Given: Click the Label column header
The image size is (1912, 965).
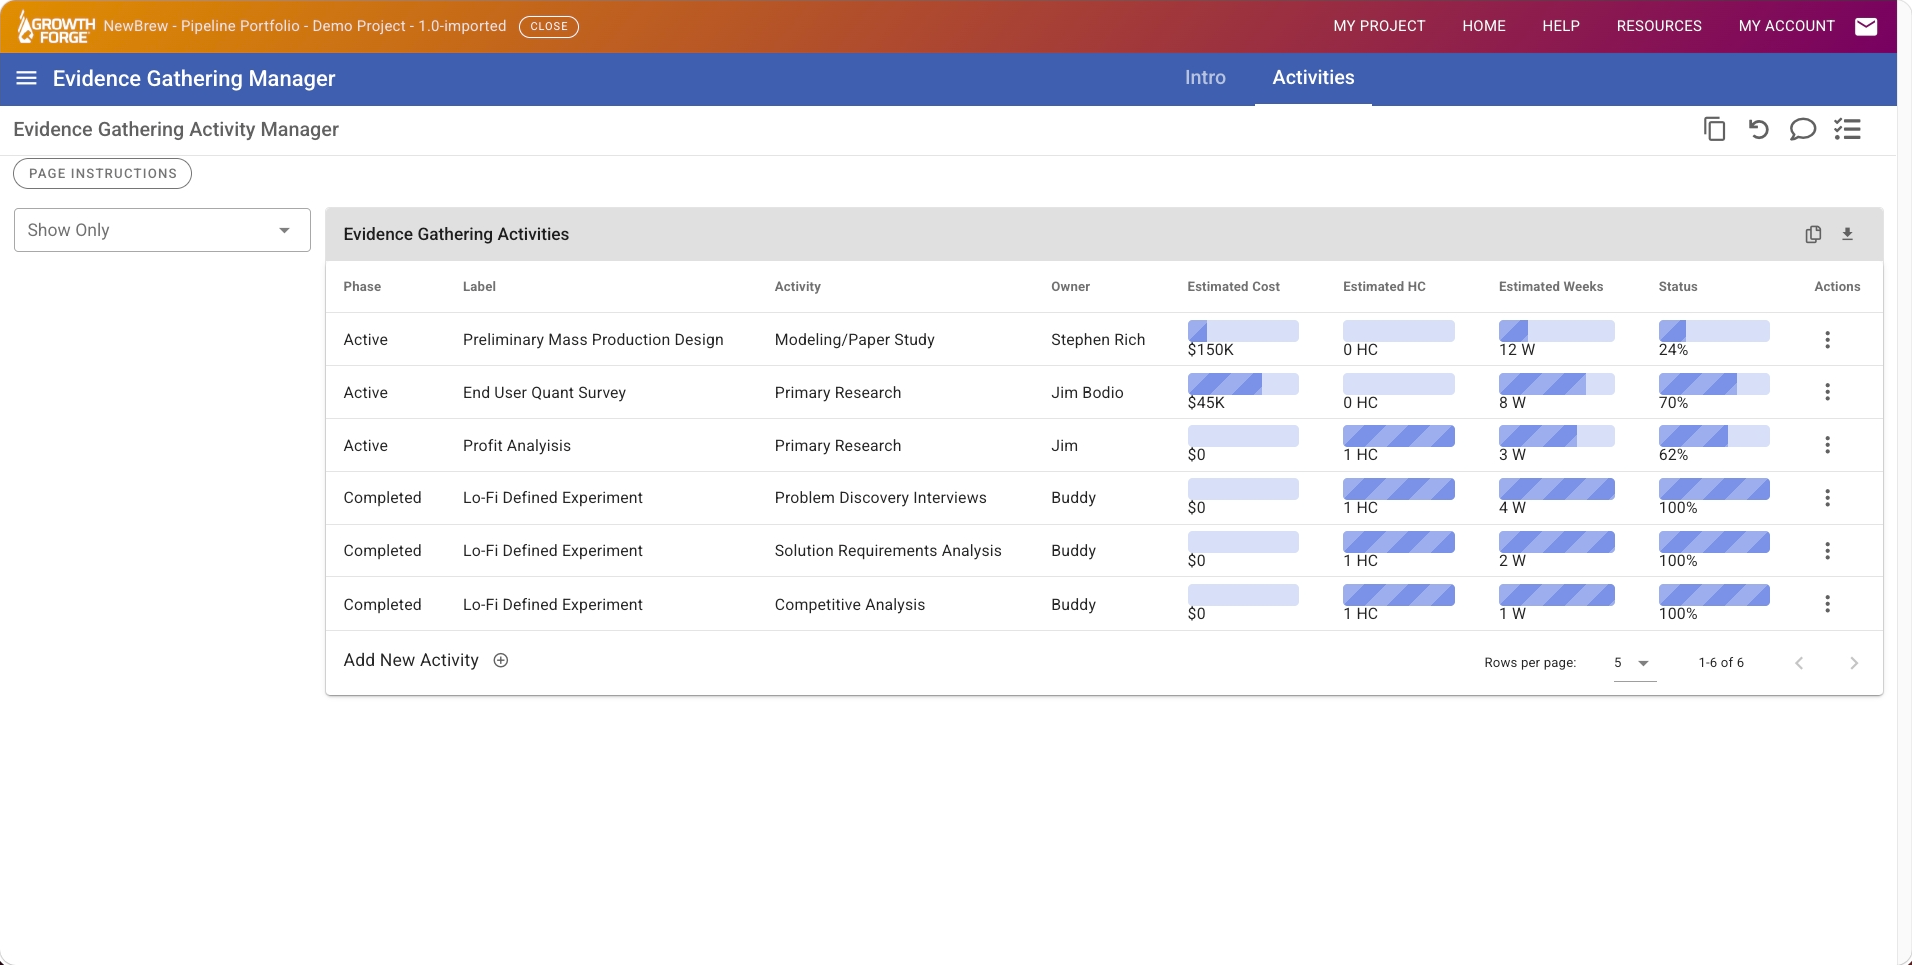Looking at the screenshot, I should tap(479, 287).
